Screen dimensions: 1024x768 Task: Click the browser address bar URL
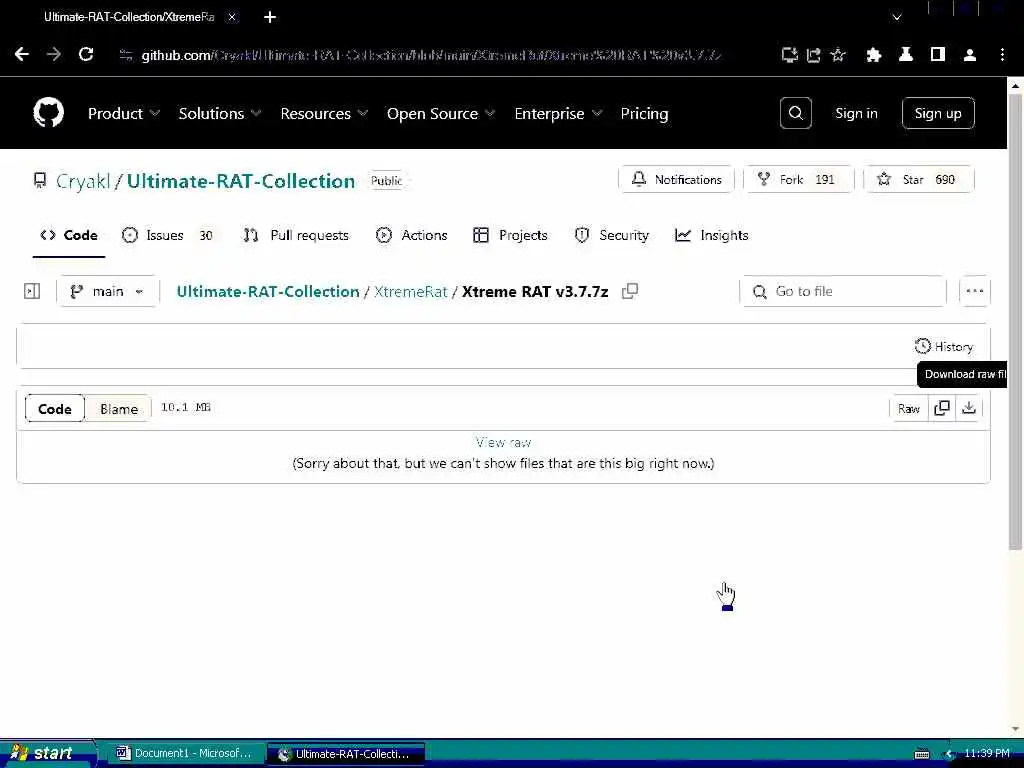coord(431,55)
